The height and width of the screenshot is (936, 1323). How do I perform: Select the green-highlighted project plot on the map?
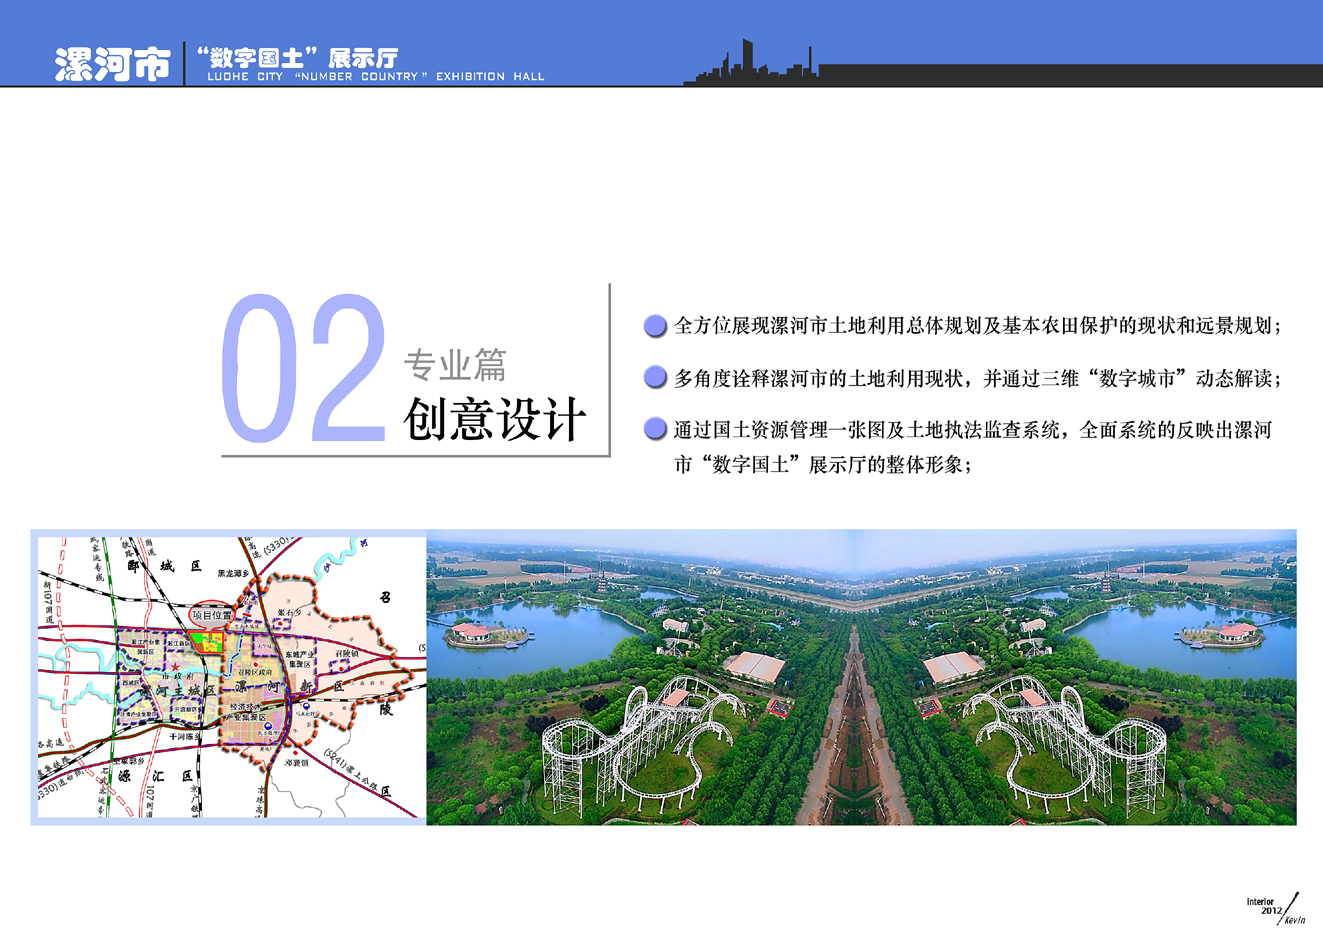coord(208,641)
